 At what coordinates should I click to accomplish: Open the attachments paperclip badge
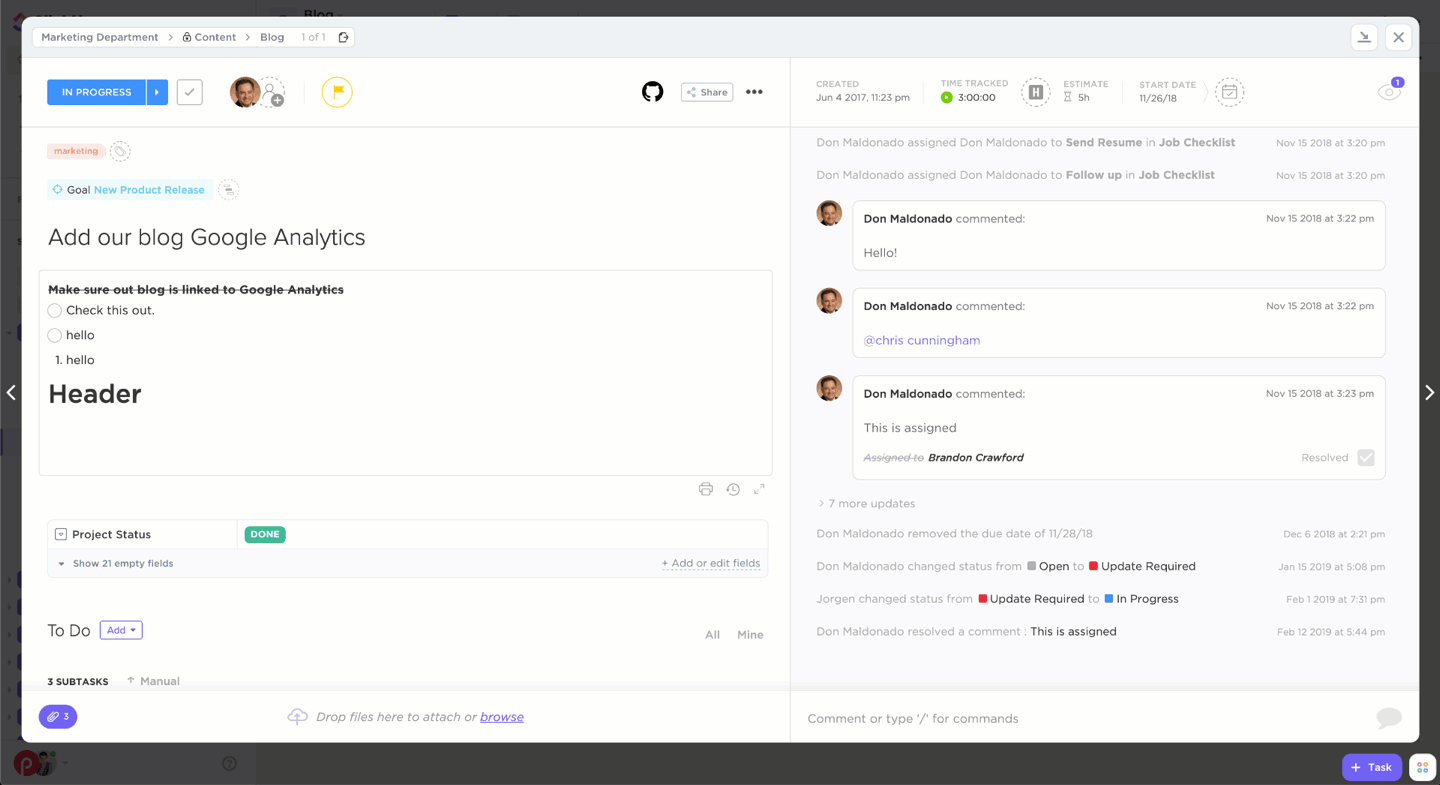point(58,716)
